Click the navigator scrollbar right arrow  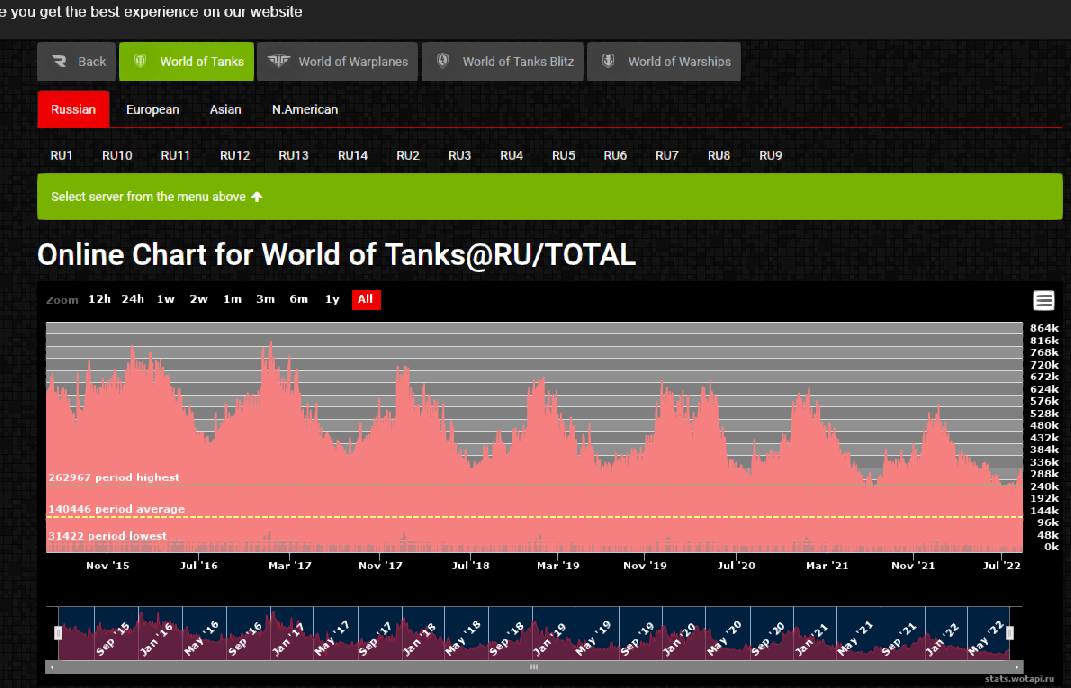click(x=1017, y=667)
